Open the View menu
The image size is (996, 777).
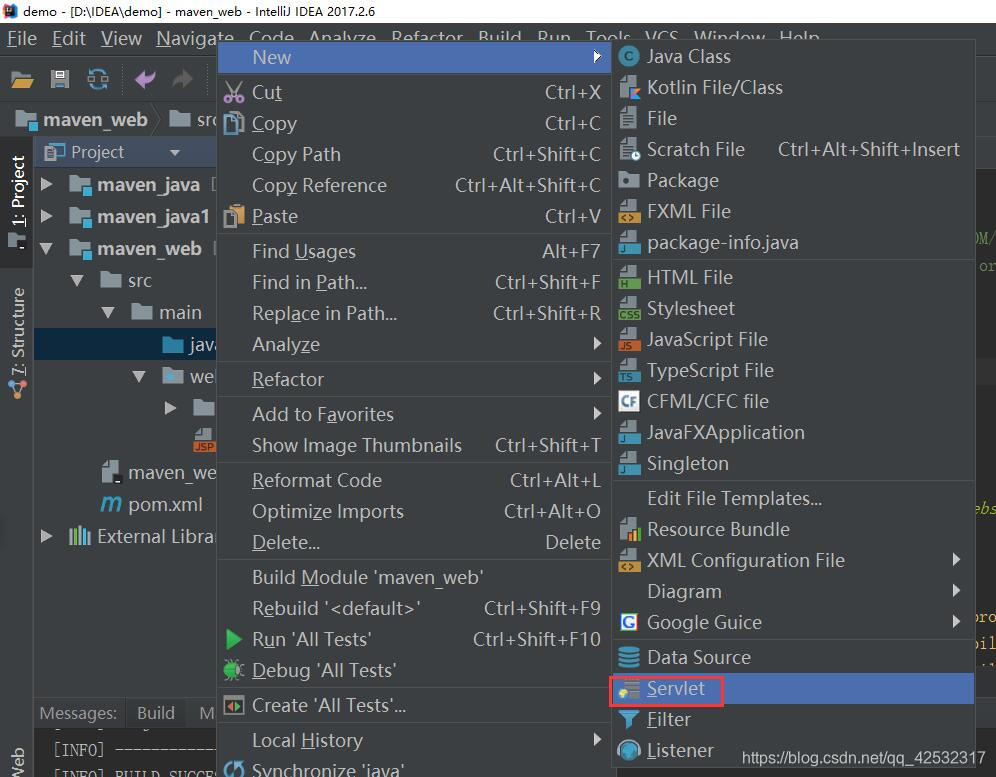(x=121, y=39)
